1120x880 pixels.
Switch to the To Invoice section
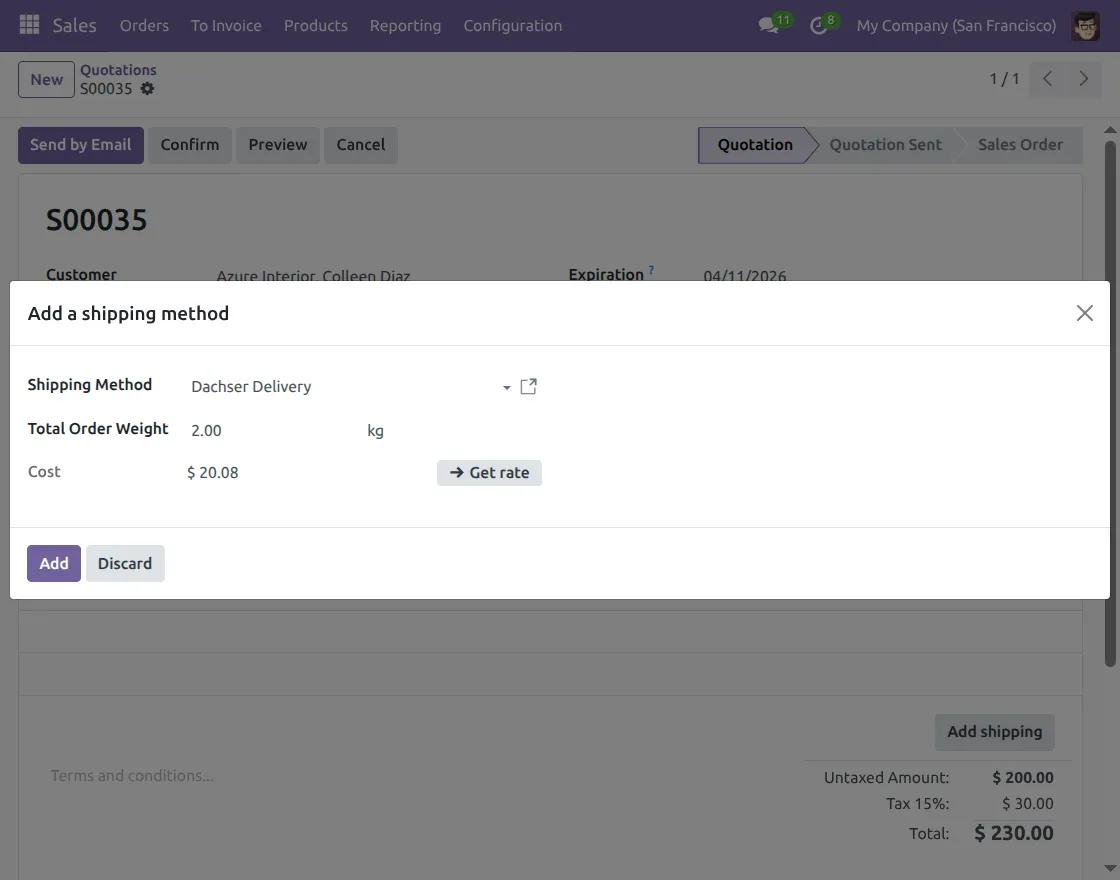coord(226,25)
